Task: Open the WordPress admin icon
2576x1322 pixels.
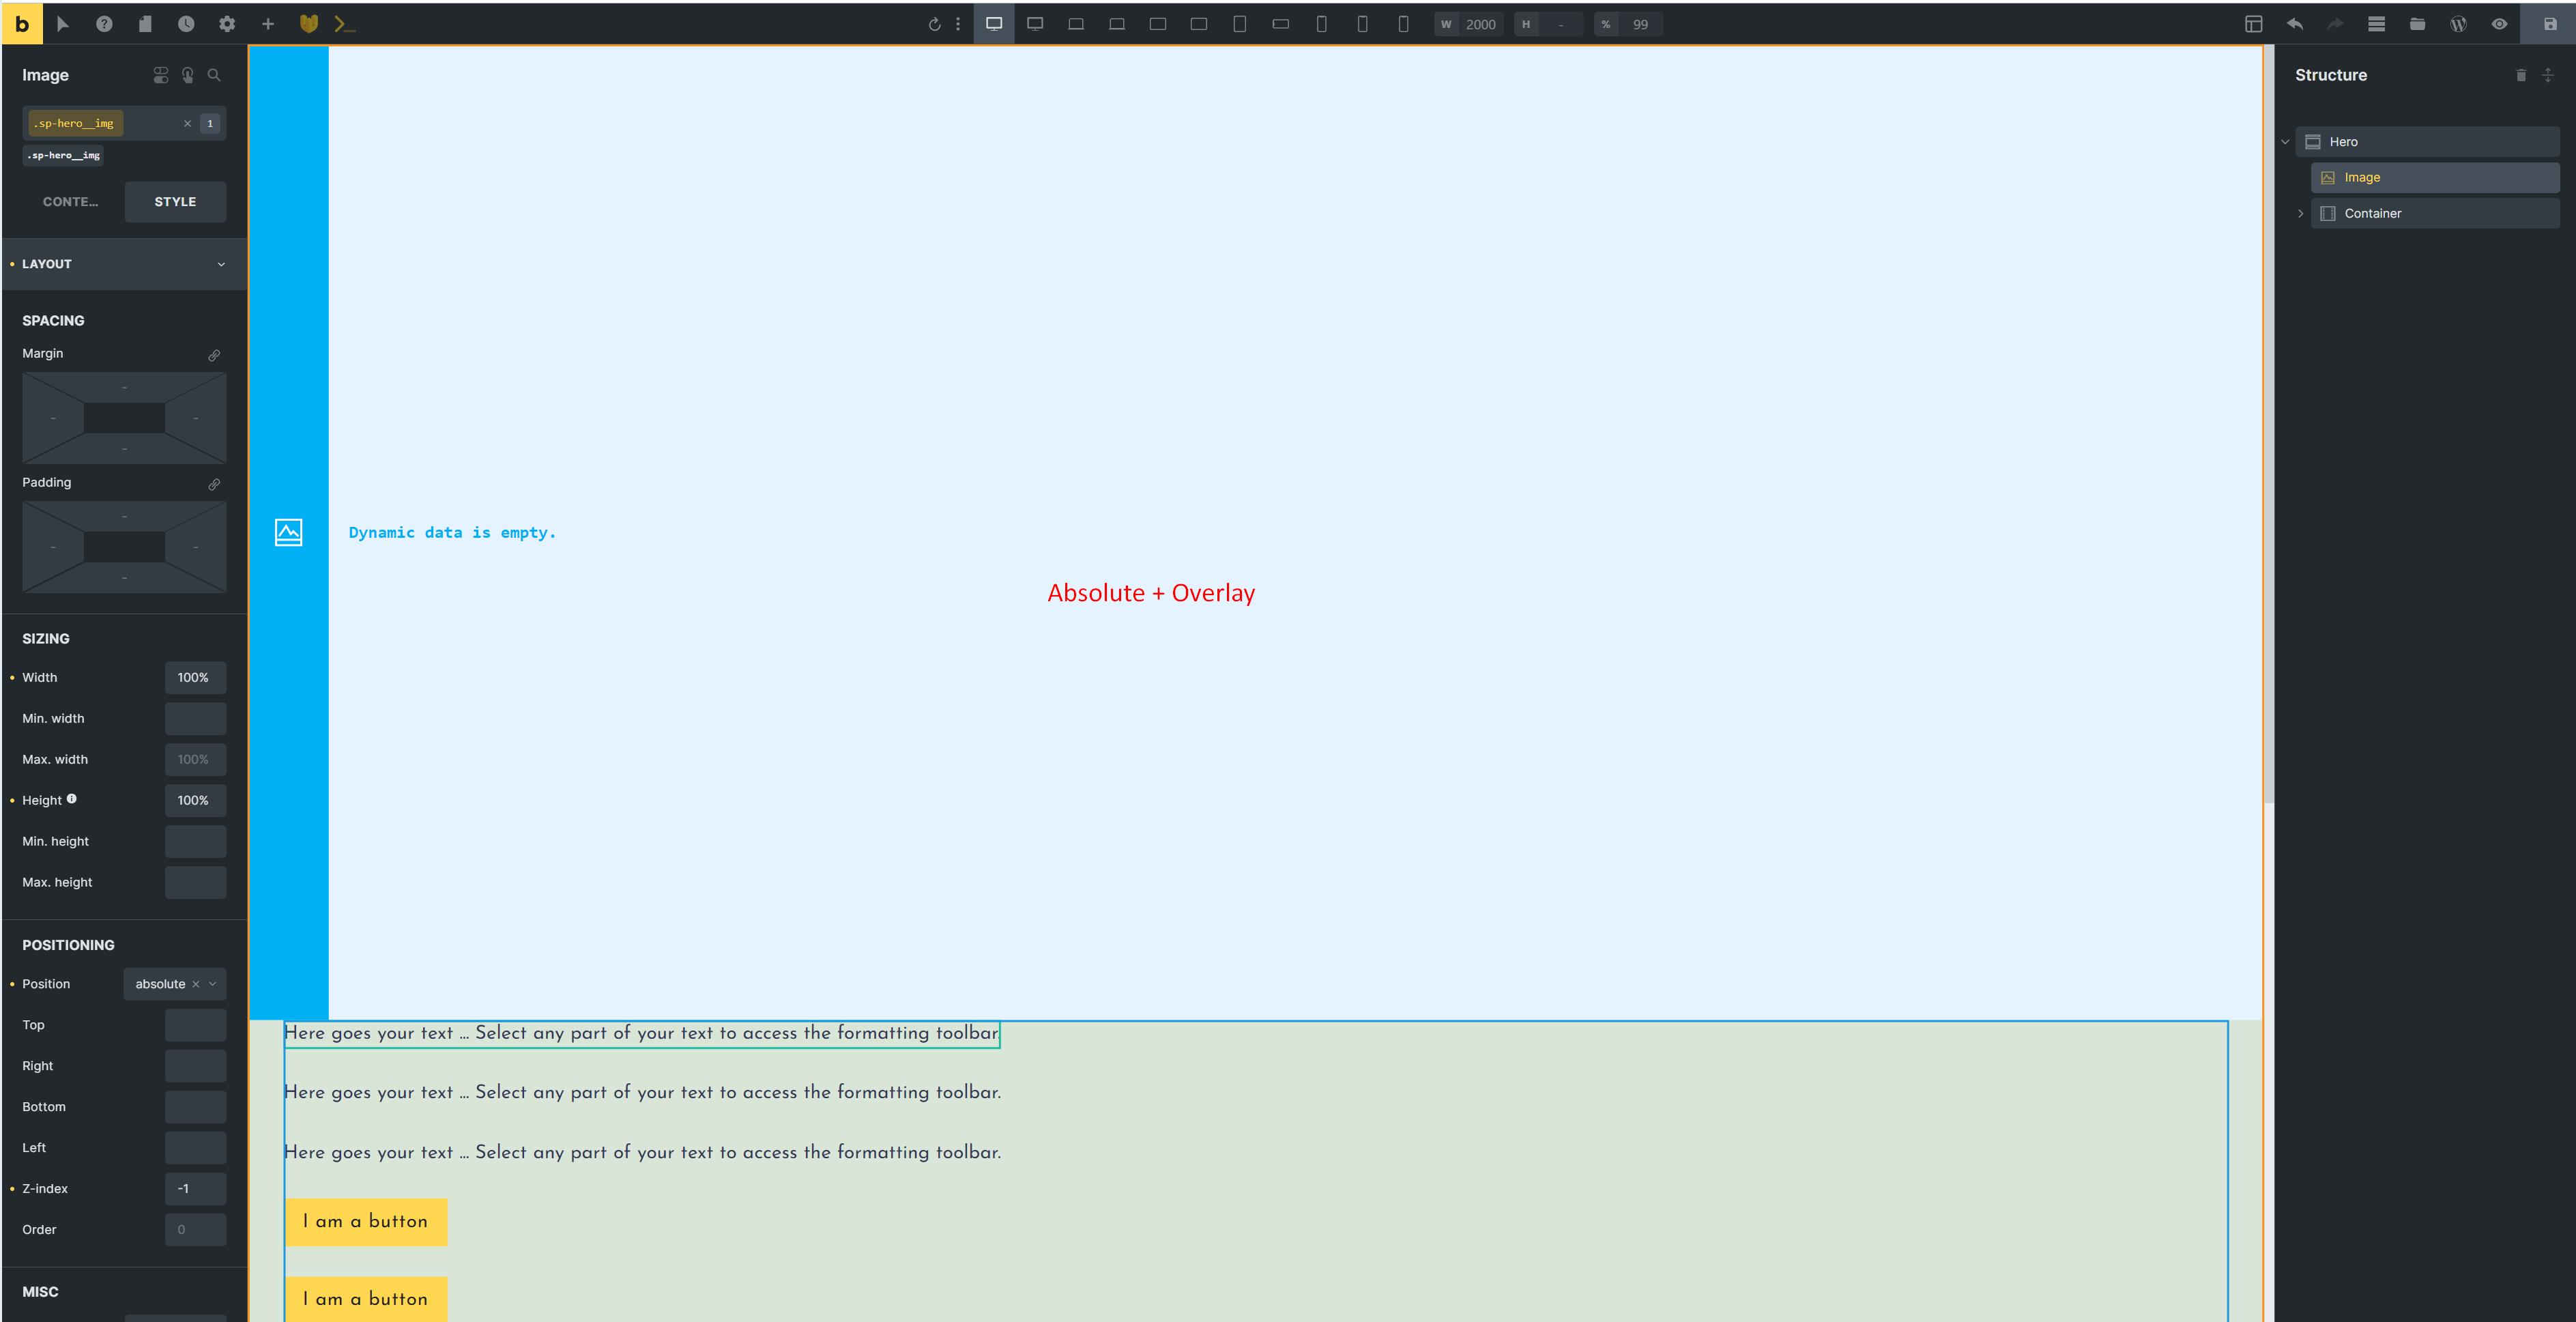Action: click(2459, 24)
